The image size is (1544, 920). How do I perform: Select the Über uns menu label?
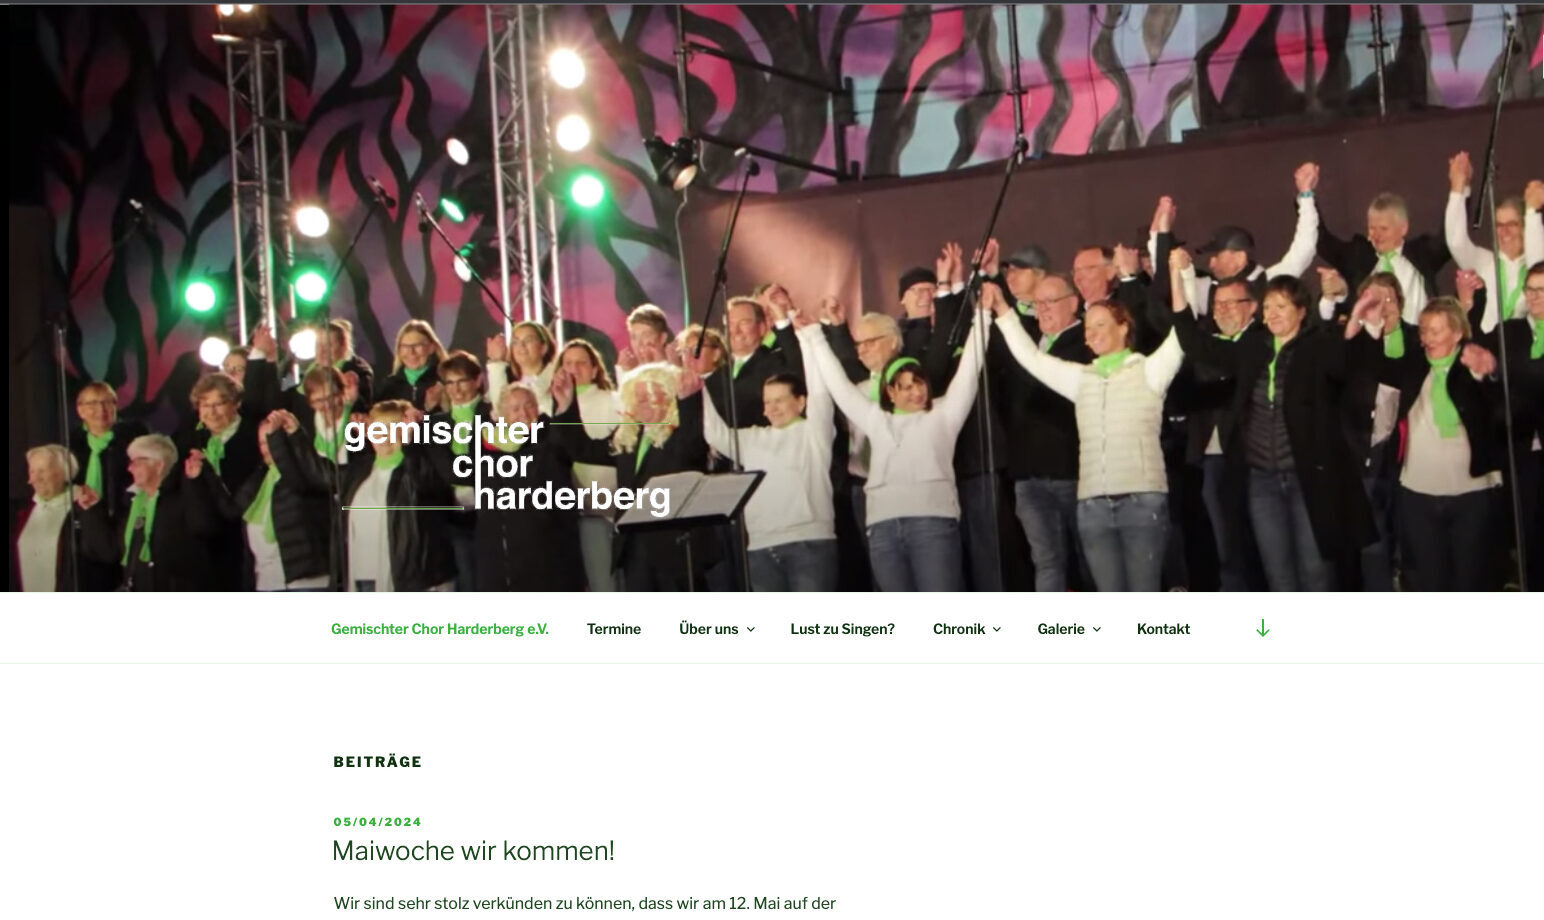[x=708, y=629]
